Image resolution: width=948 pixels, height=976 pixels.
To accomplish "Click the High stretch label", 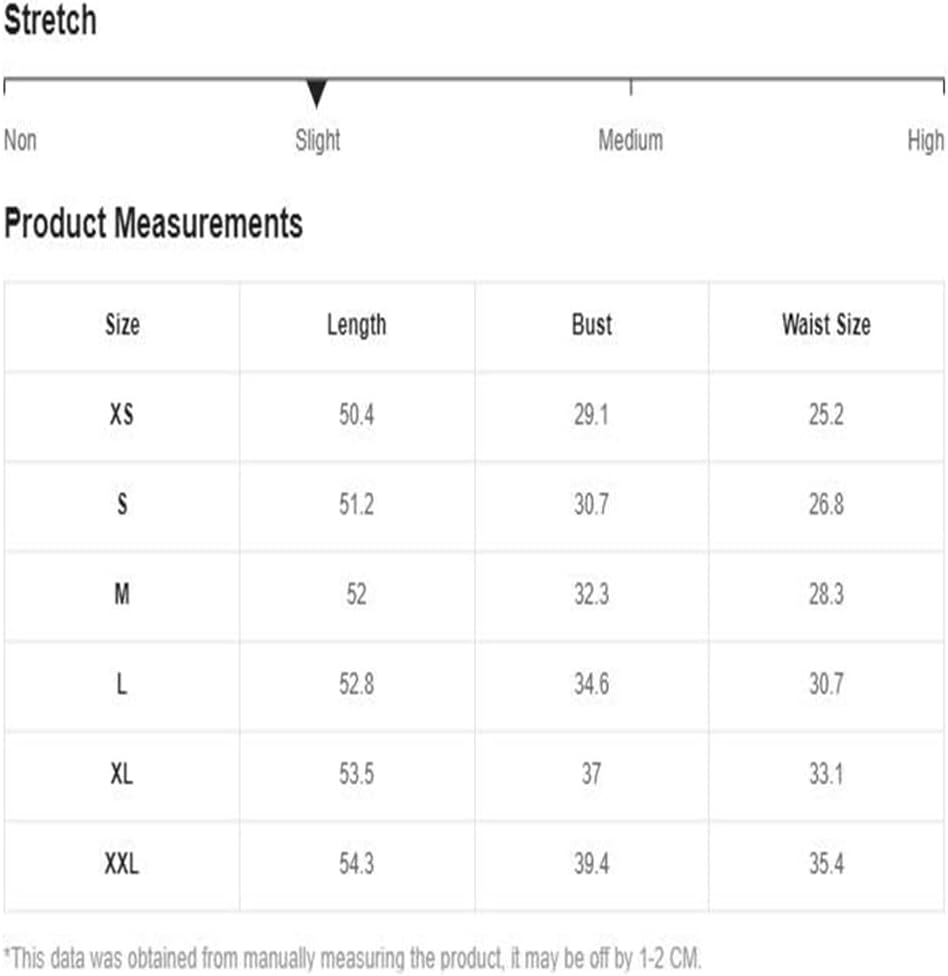I will click(926, 141).
